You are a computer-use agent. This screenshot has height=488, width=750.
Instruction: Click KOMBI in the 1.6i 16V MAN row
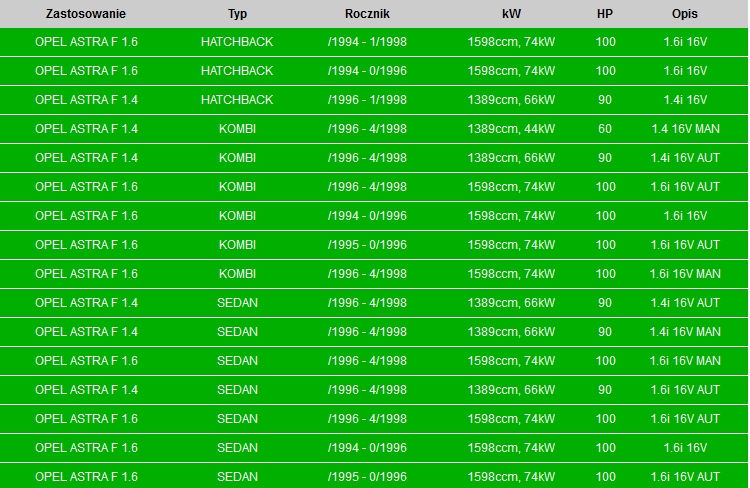[237, 274]
